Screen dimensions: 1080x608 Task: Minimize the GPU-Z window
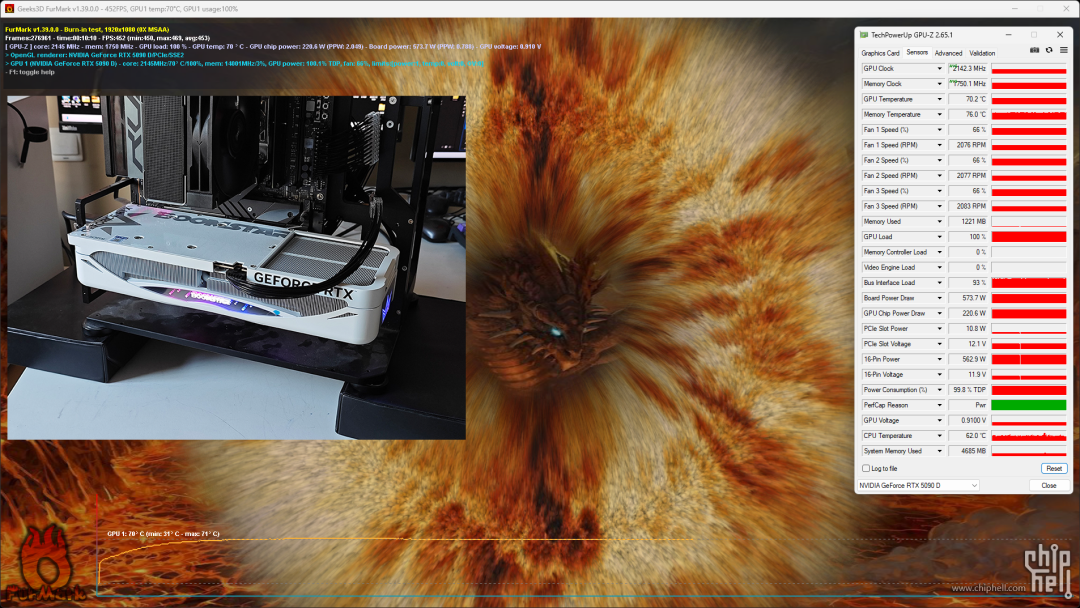[x=1008, y=34]
